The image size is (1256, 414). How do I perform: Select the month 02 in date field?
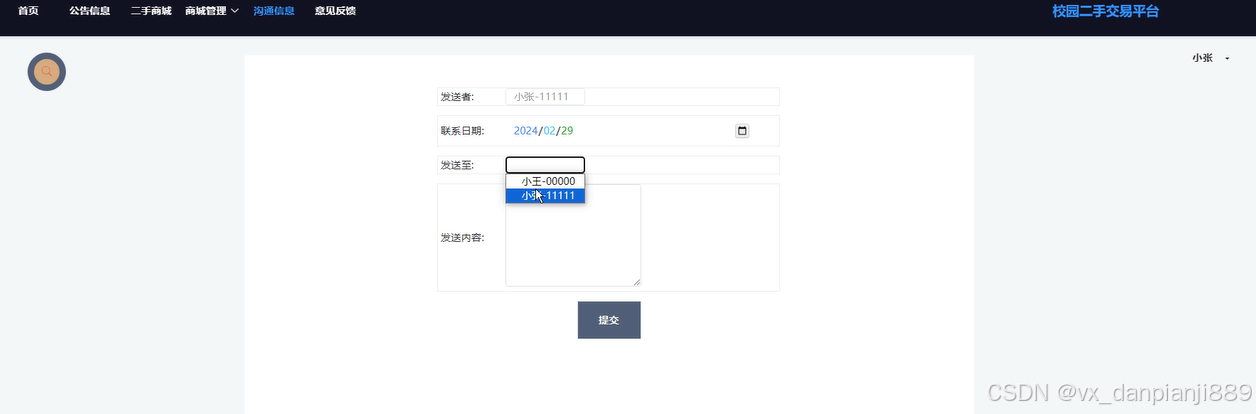click(549, 131)
